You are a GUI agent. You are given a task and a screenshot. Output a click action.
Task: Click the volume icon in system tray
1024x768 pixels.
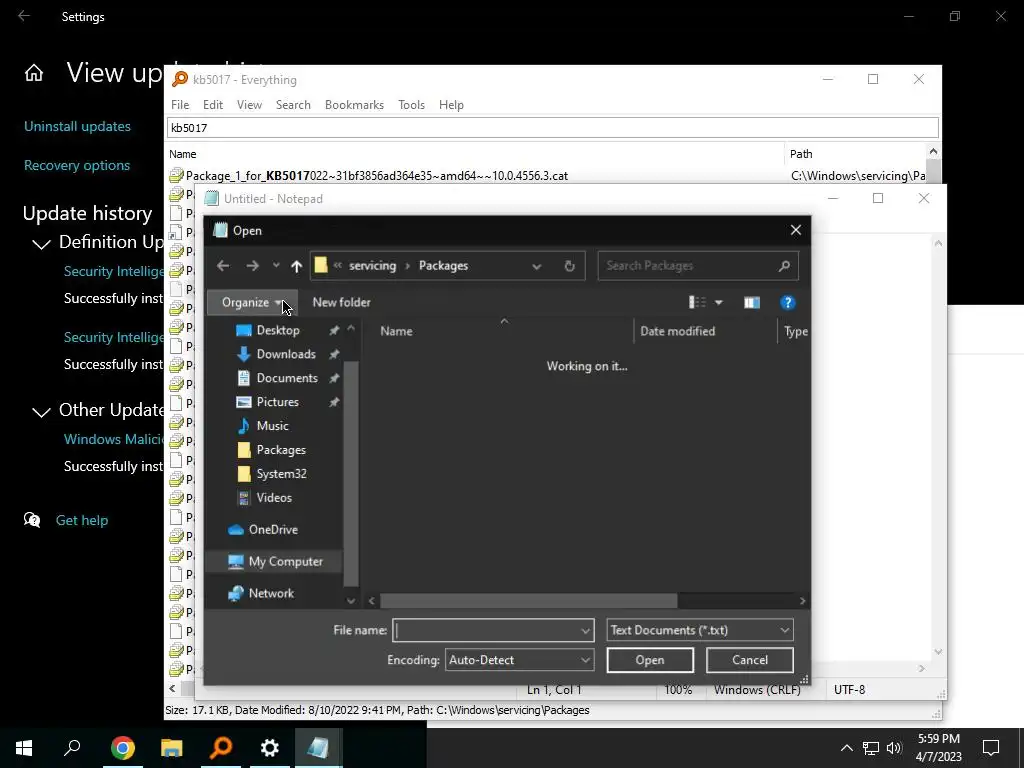point(894,748)
